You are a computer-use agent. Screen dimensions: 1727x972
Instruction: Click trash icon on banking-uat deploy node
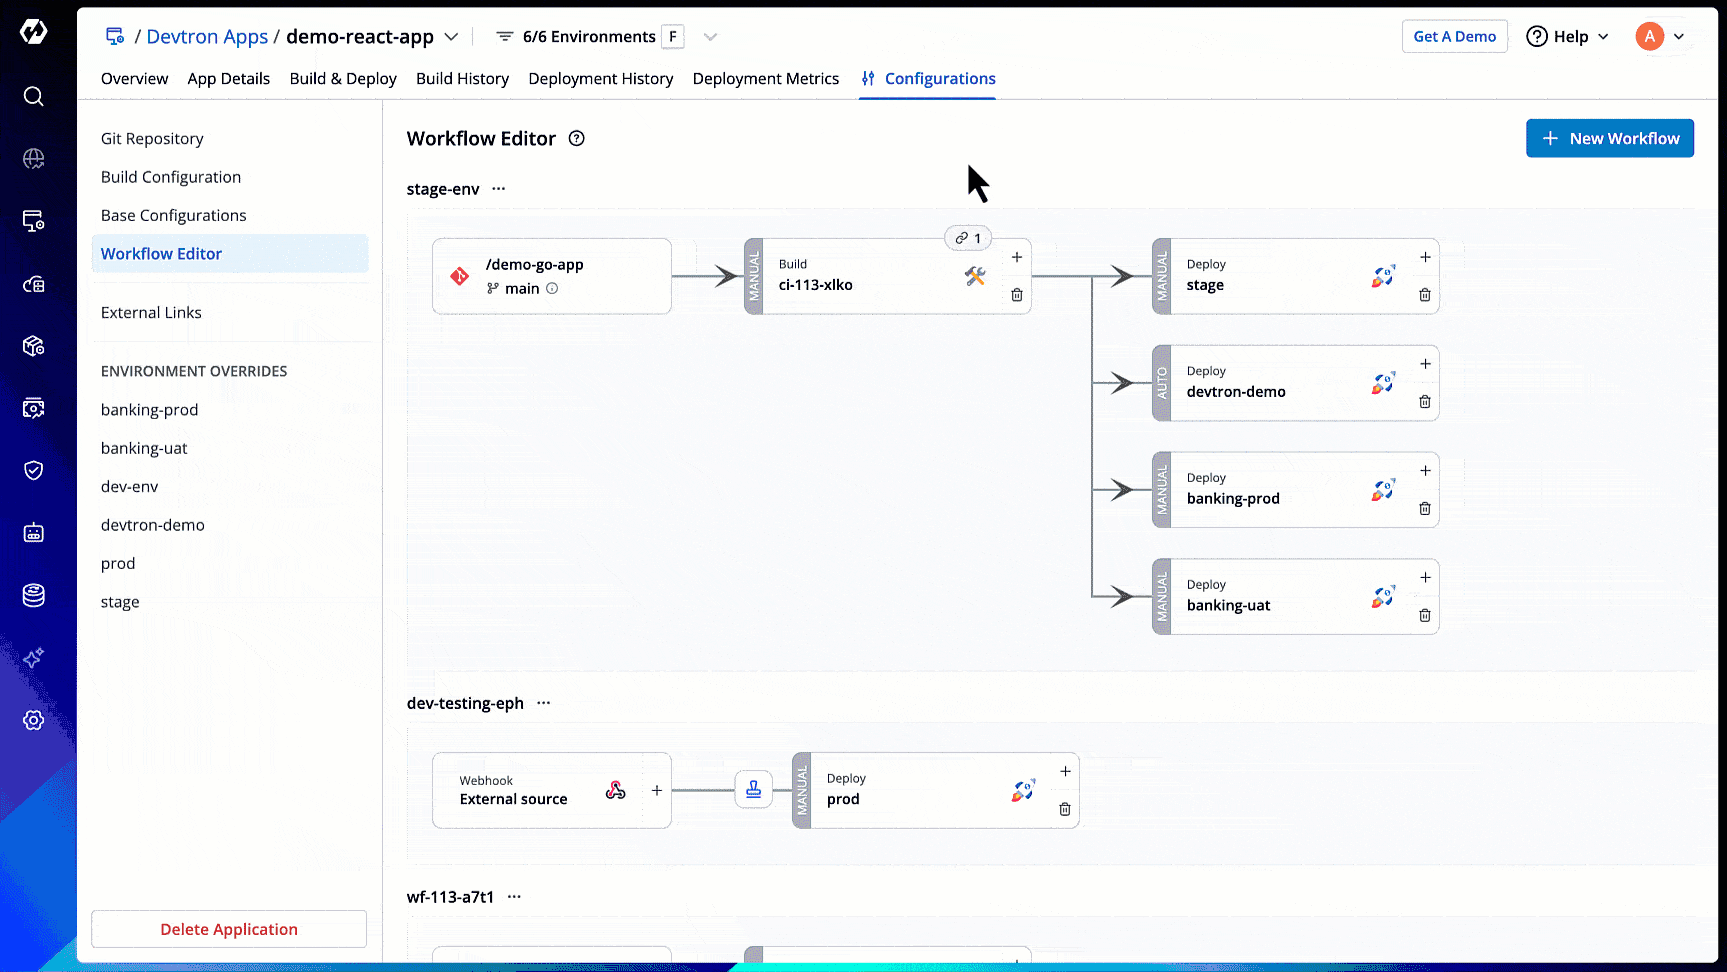tap(1425, 616)
